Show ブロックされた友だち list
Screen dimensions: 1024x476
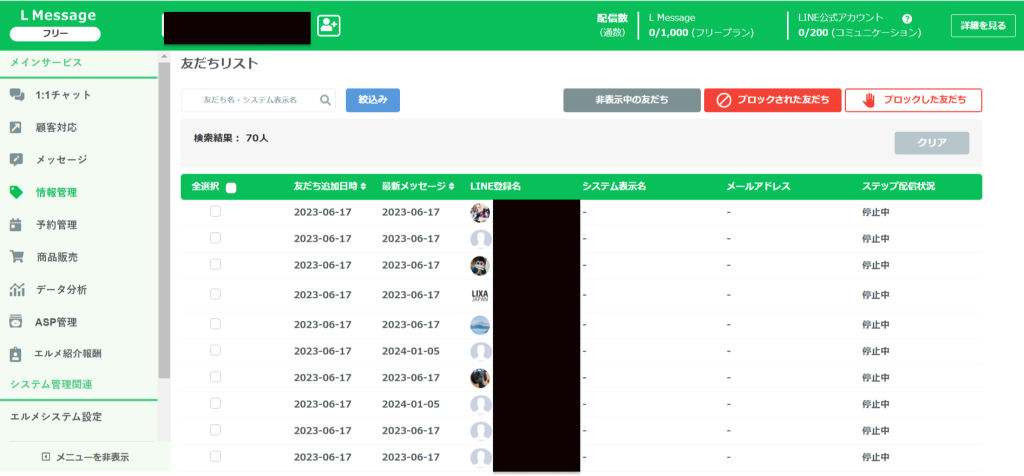pyautogui.click(x=771, y=100)
